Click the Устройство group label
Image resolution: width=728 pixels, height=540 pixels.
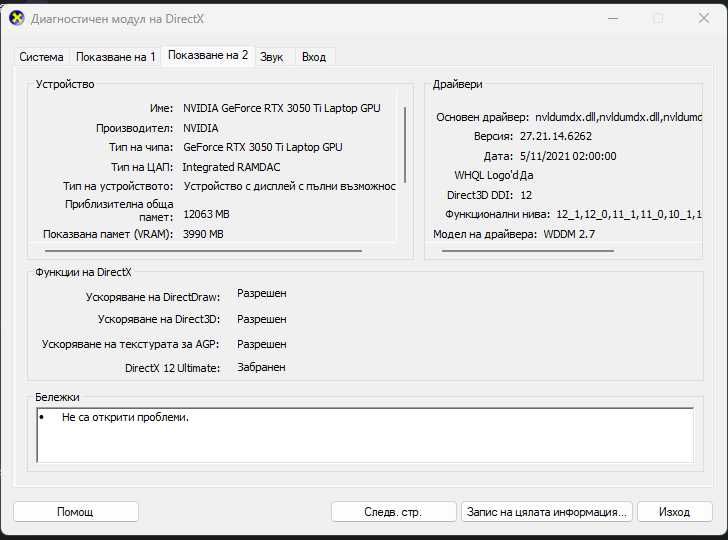click(x=65, y=85)
